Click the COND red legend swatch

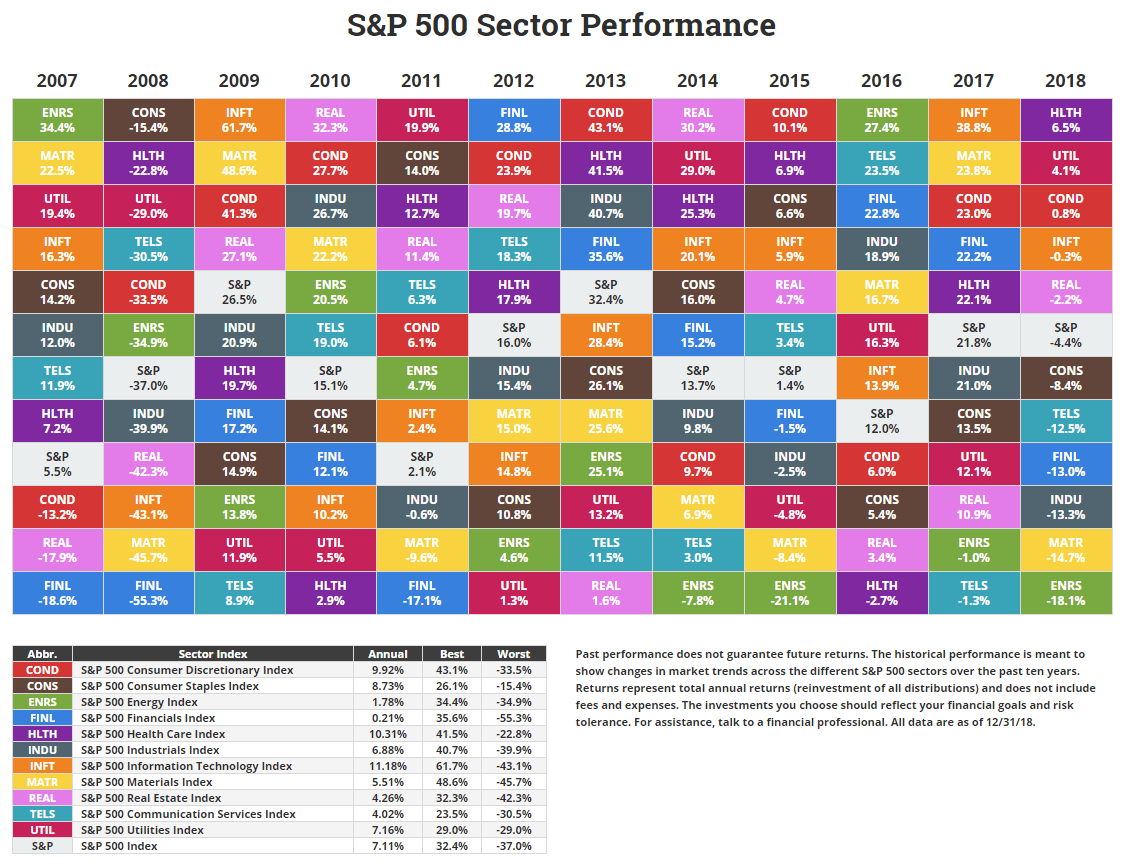click(x=42, y=670)
